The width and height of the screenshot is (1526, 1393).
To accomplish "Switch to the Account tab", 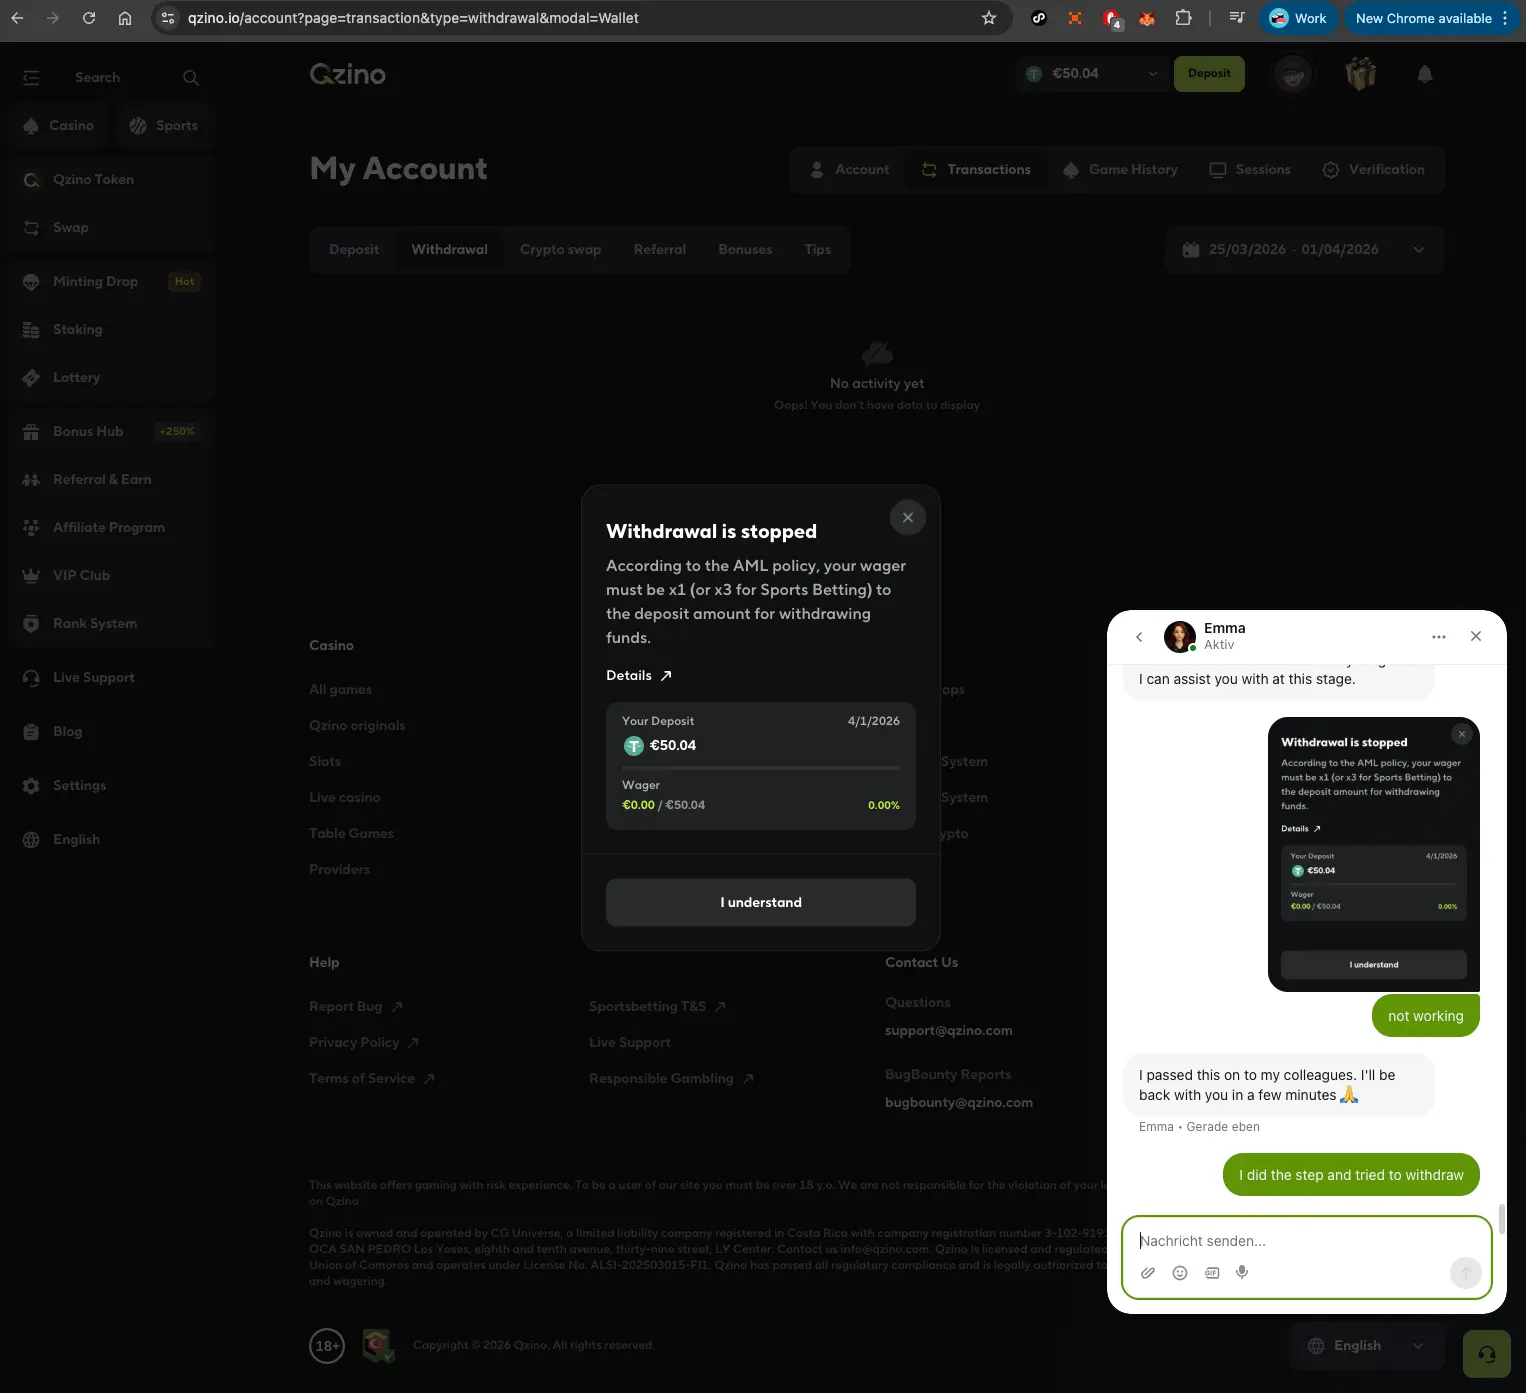I will coord(849,170).
